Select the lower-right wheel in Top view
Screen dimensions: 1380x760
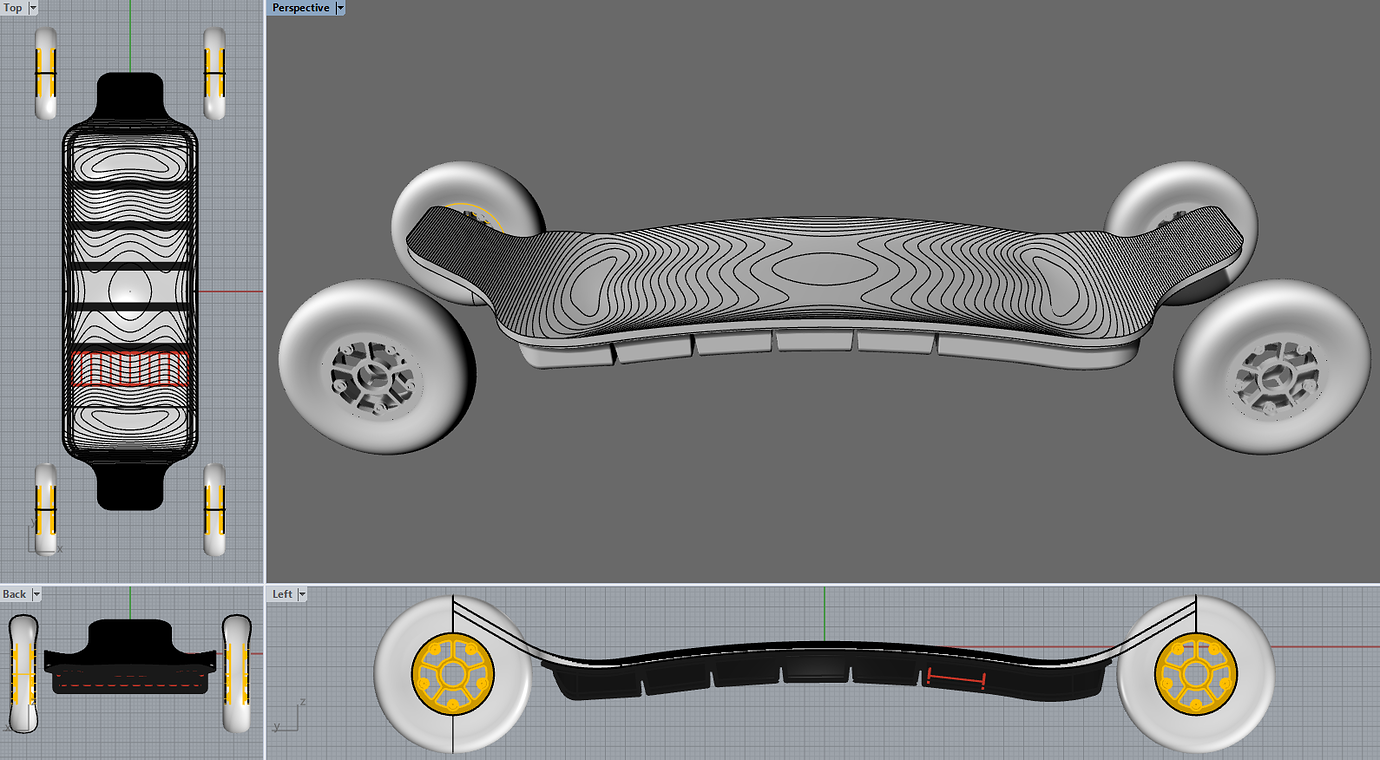(x=214, y=509)
